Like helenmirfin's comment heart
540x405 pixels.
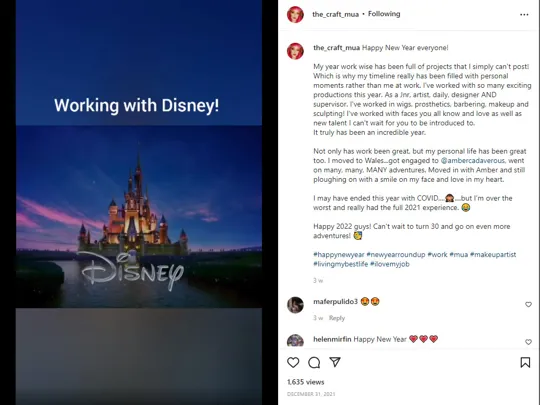[x=528, y=342]
